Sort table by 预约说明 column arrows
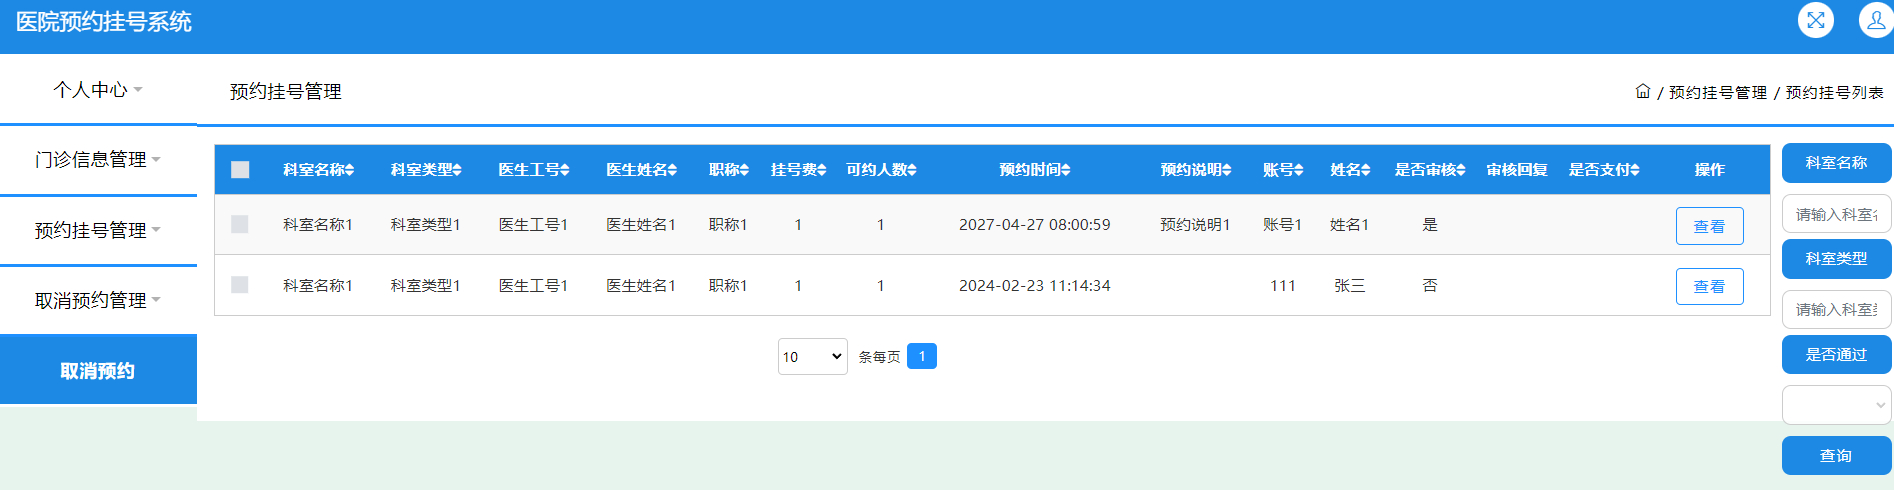Viewport: 1894px width, 490px height. 1227,170
